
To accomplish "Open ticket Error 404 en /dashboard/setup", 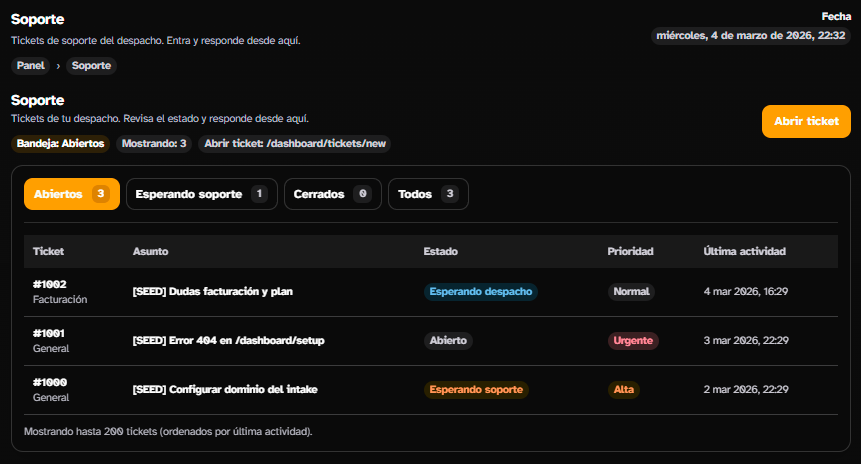I will pos(228,341).
